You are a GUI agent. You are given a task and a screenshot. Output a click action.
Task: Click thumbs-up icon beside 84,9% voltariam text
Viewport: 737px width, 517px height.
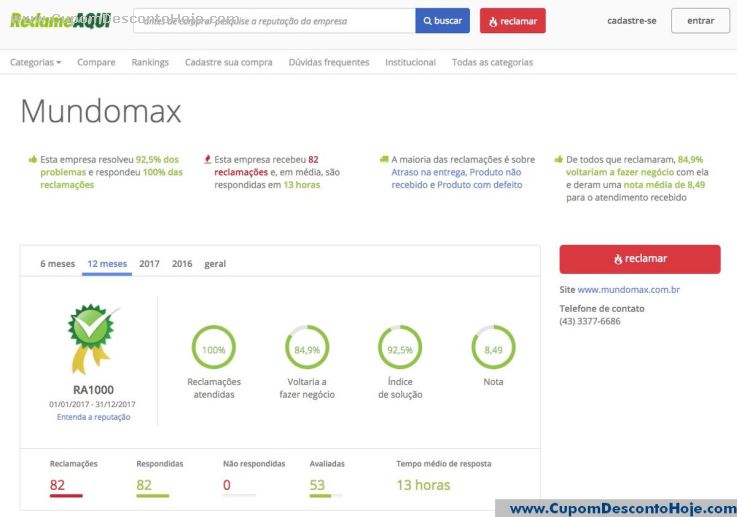click(x=558, y=159)
